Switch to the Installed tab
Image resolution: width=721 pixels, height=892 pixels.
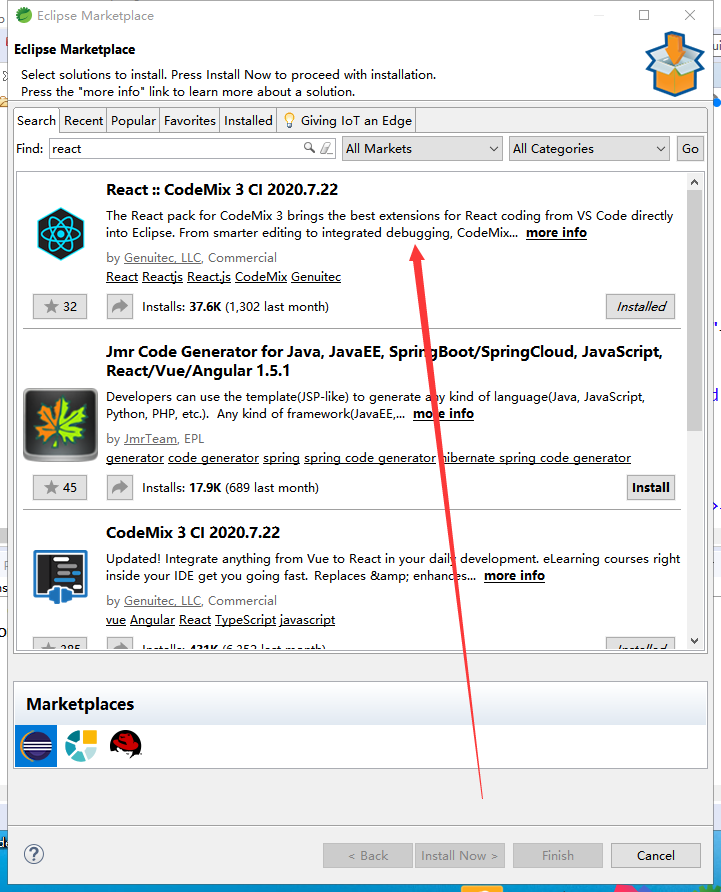pyautogui.click(x=248, y=121)
